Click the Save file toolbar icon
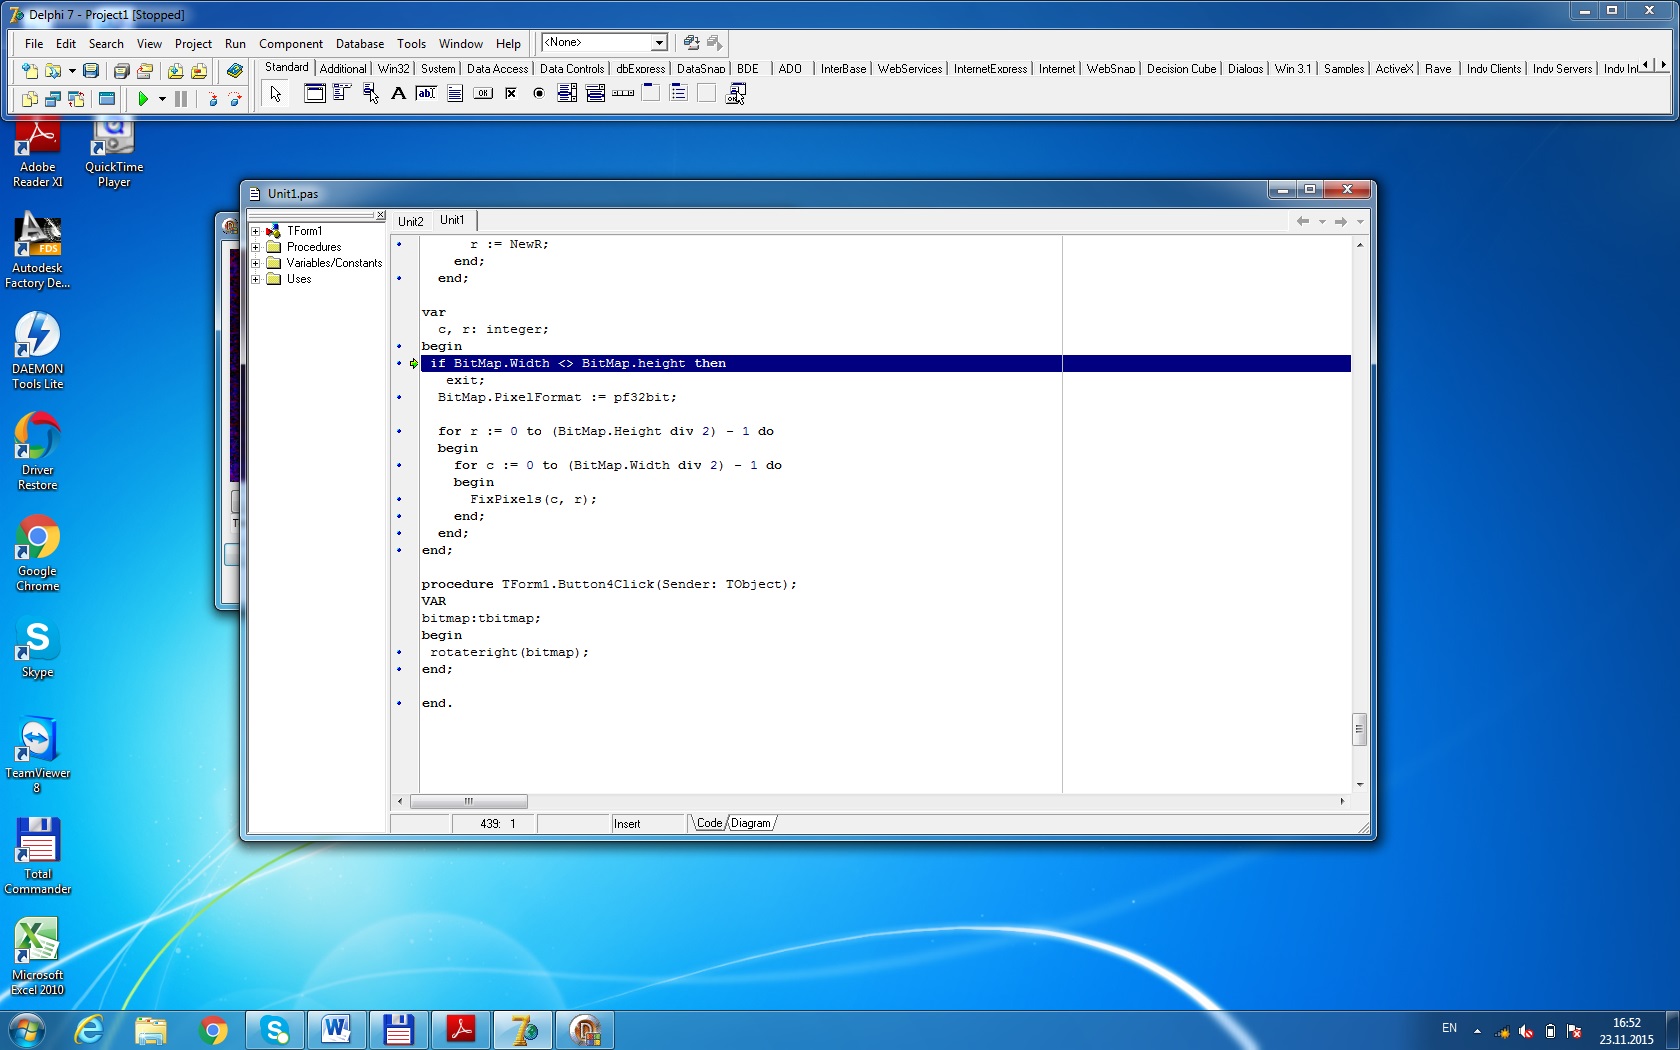Image resolution: width=1680 pixels, height=1050 pixels. point(91,71)
